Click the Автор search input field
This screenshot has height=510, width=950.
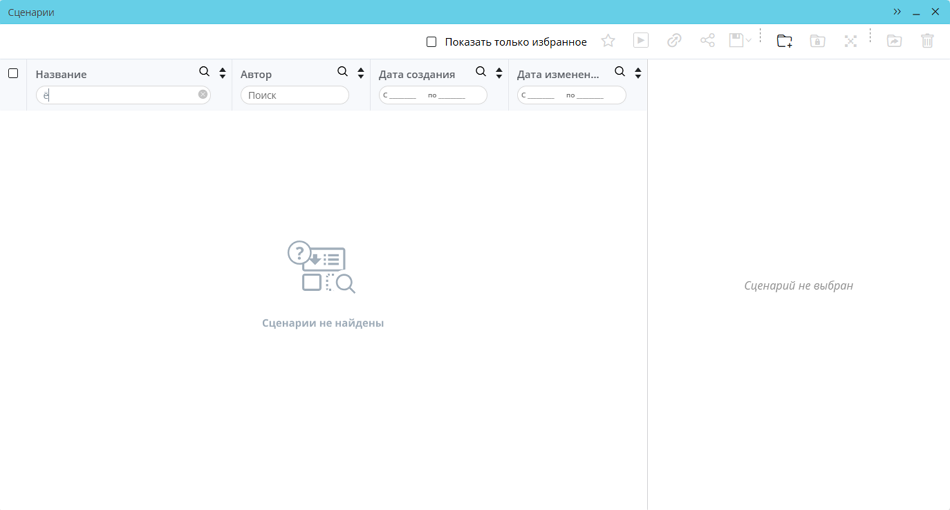point(295,95)
